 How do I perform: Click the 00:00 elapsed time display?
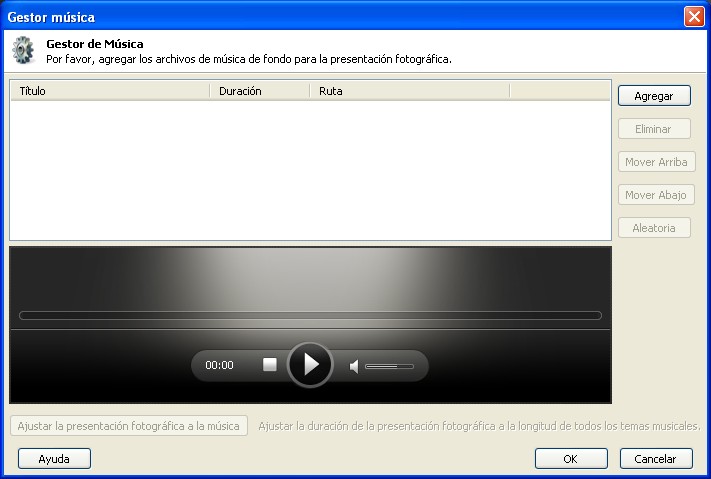click(x=219, y=365)
